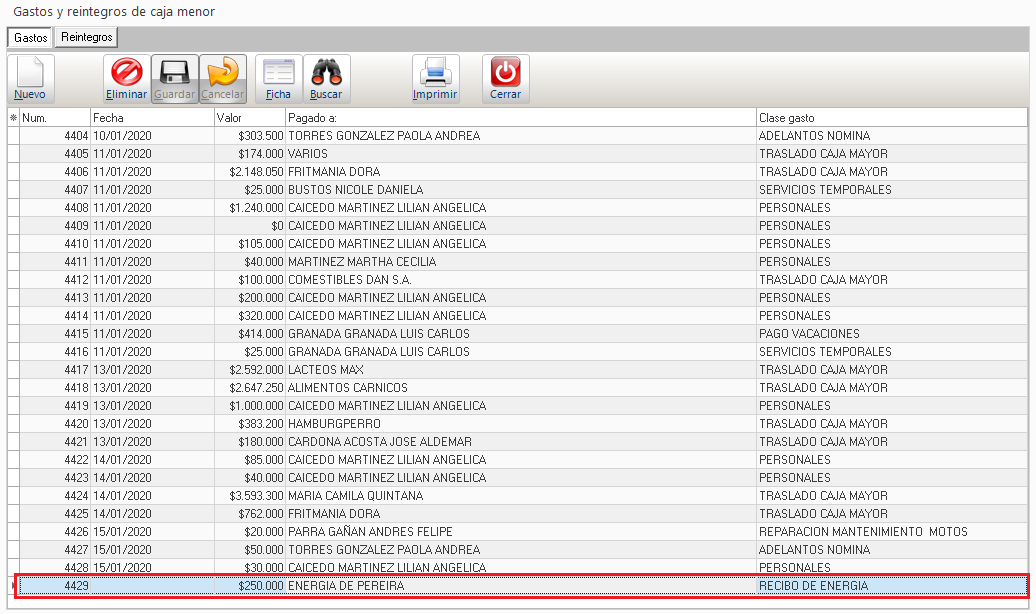Close the window with Cerrar button
1036x614 pixels.
(505, 78)
